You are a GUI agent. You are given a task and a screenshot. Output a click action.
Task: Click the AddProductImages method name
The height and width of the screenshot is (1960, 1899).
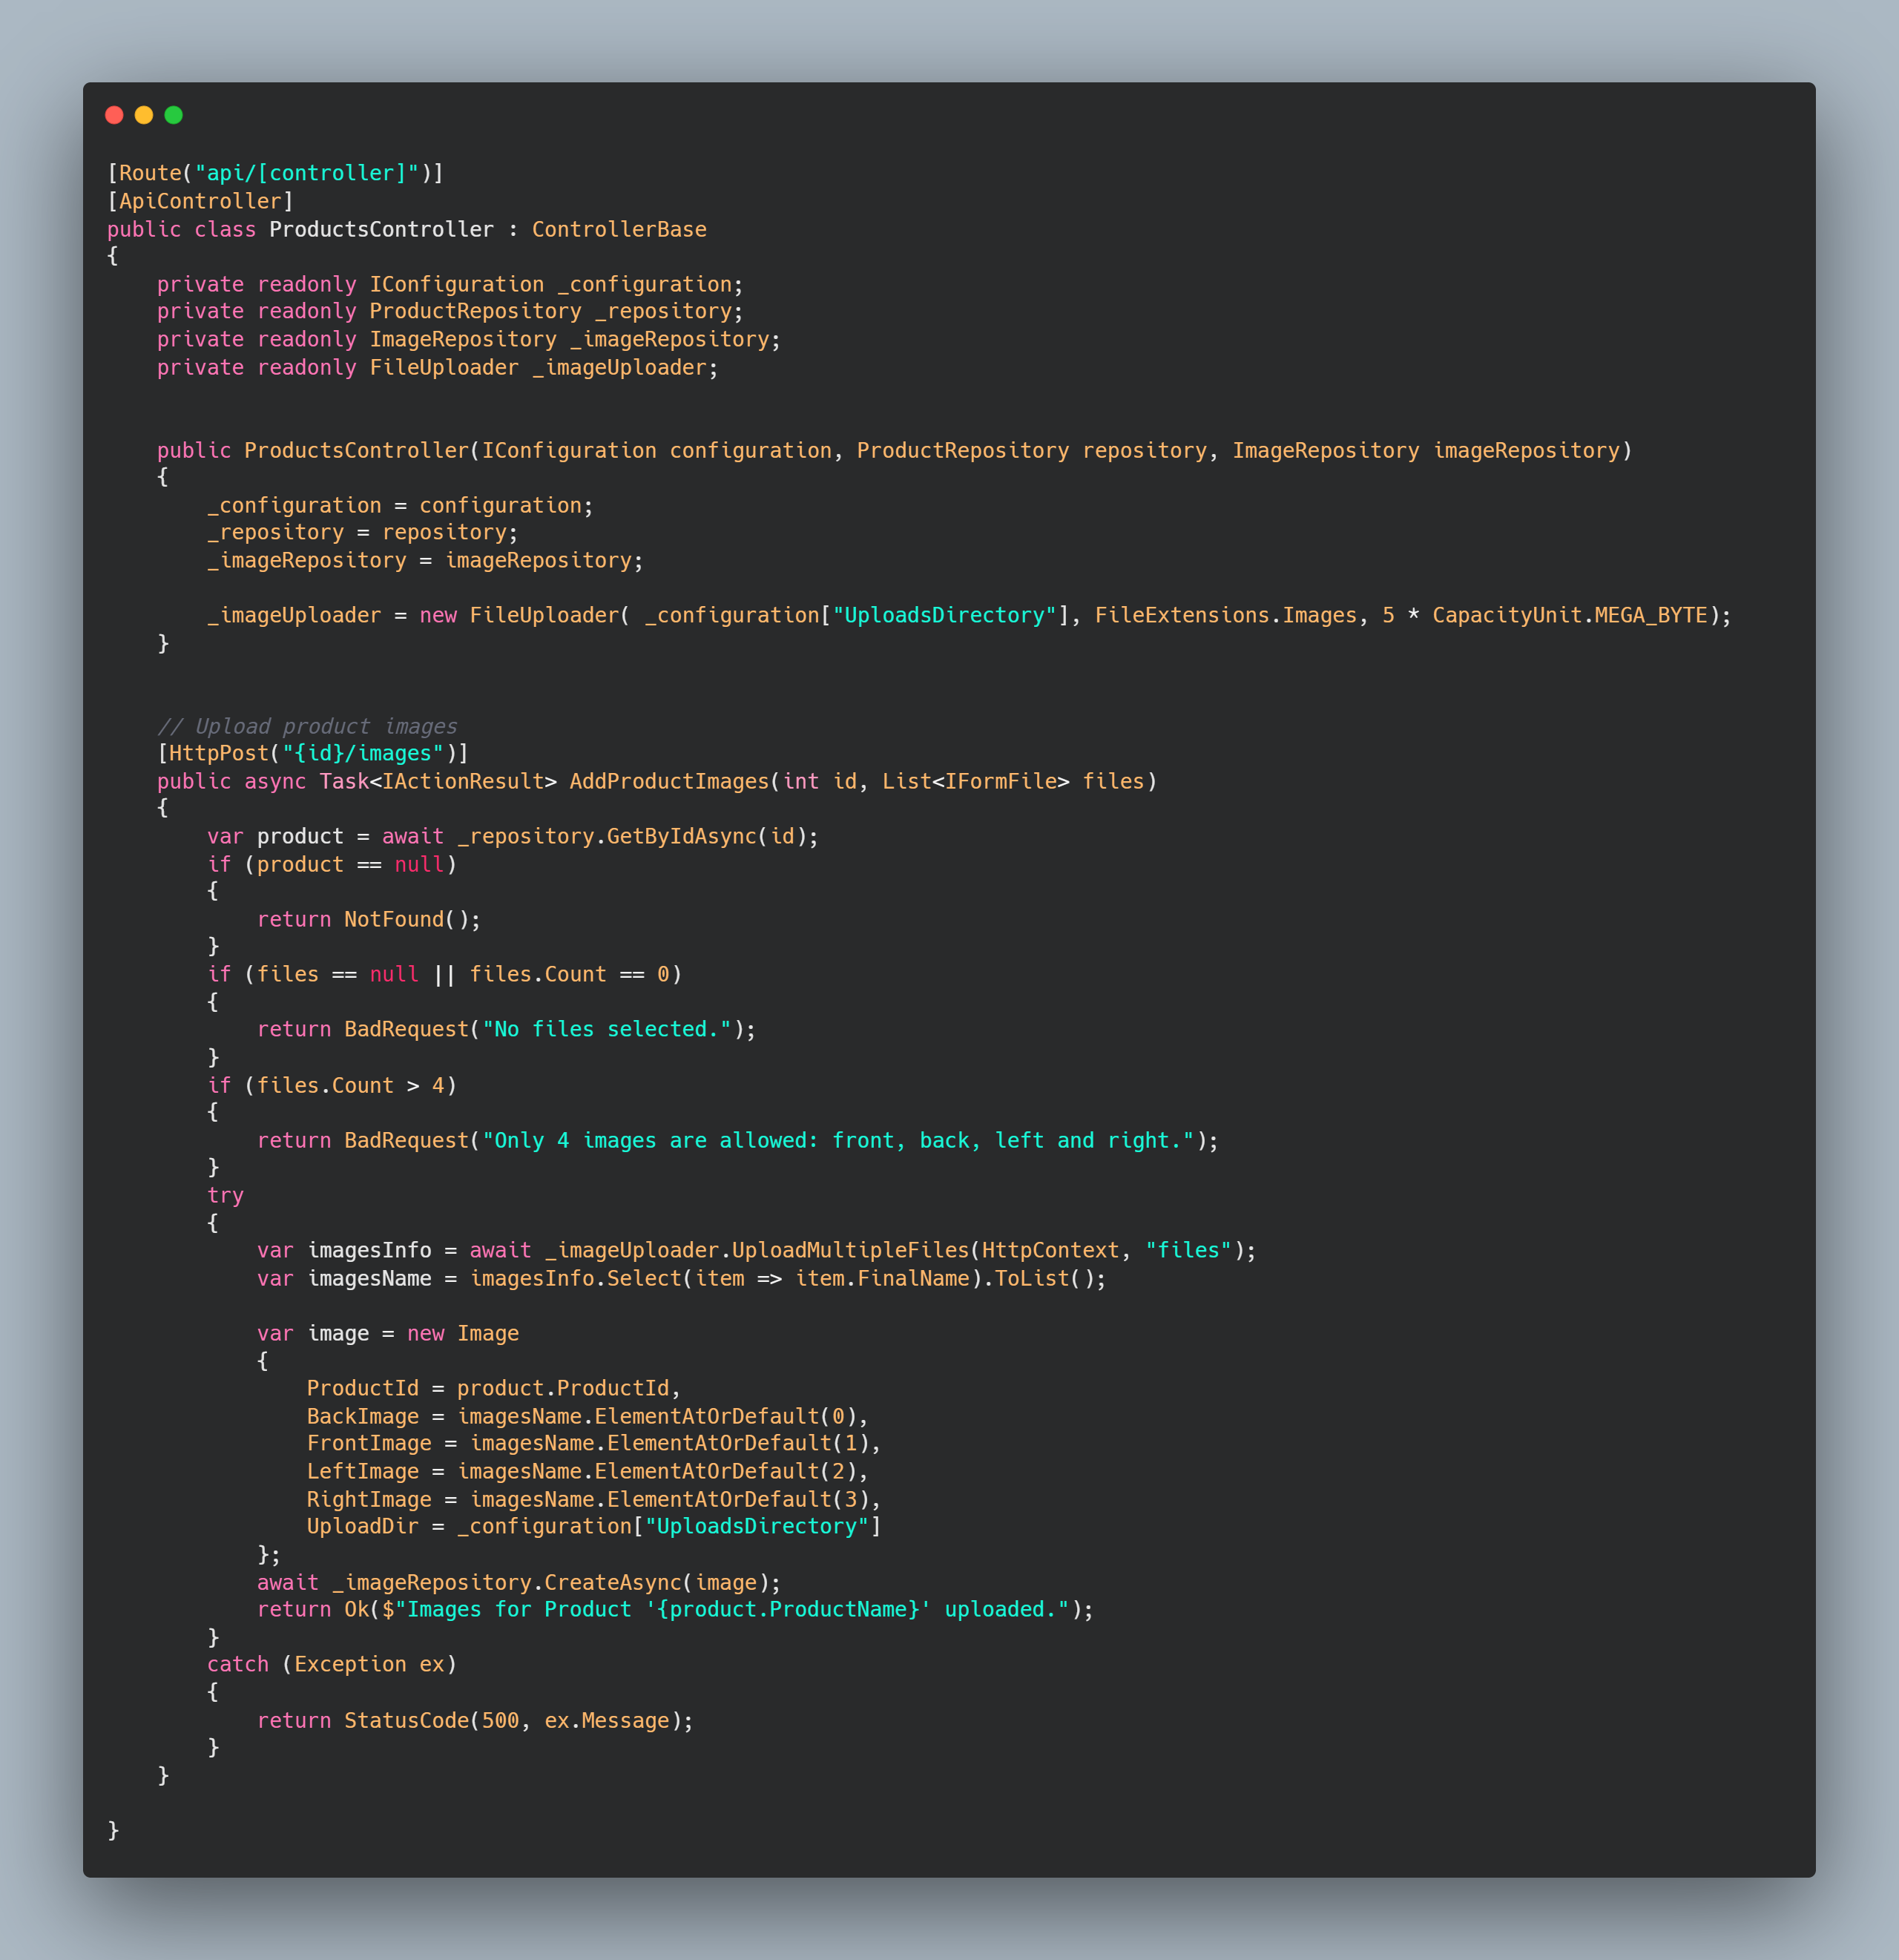coord(668,781)
